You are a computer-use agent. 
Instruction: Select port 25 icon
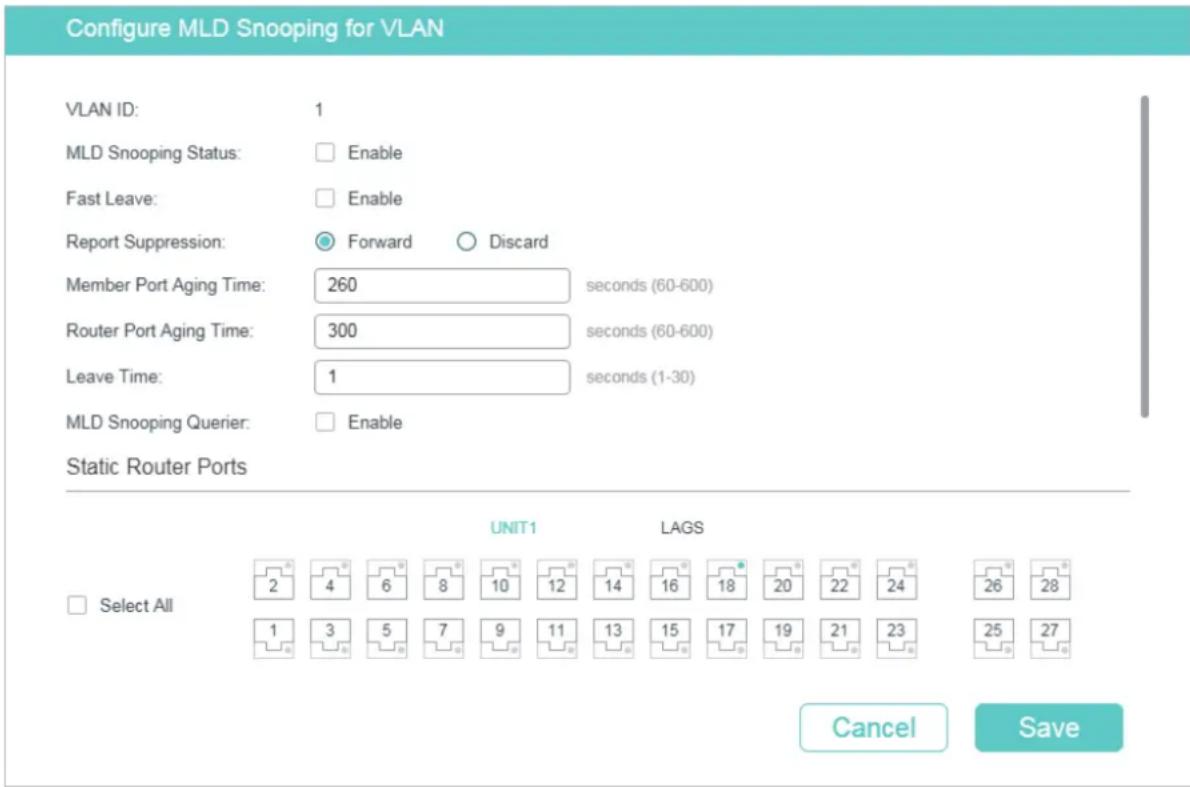pyautogui.click(x=993, y=637)
